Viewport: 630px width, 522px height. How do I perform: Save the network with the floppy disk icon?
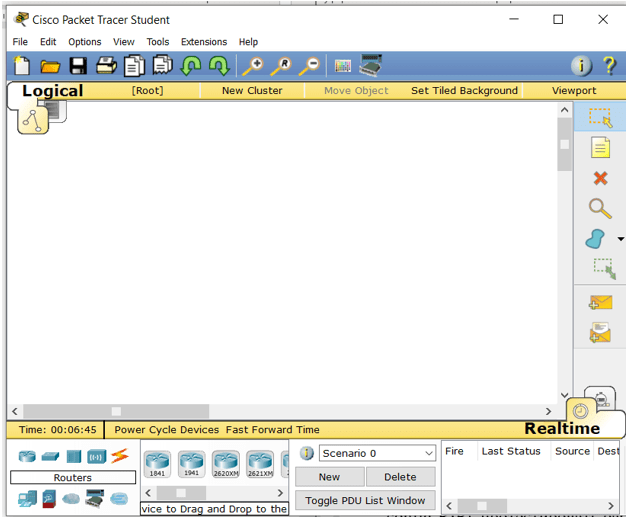[78, 66]
